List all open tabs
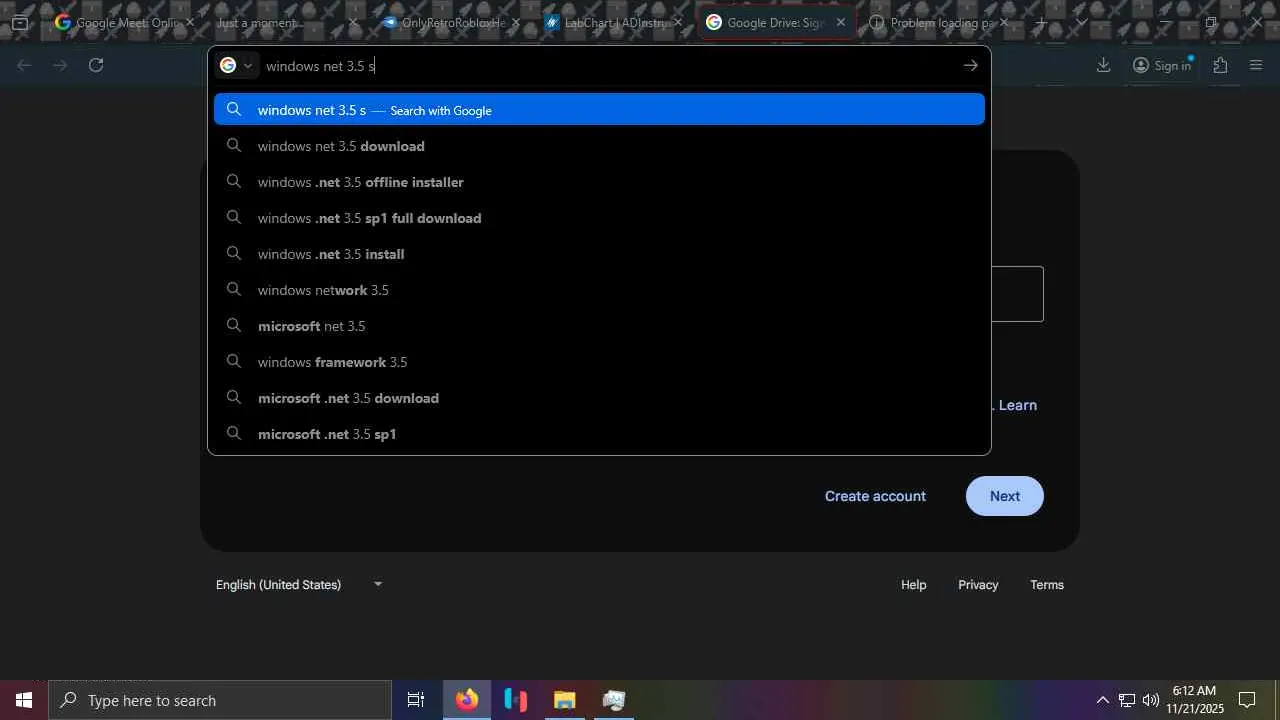 1081,22
